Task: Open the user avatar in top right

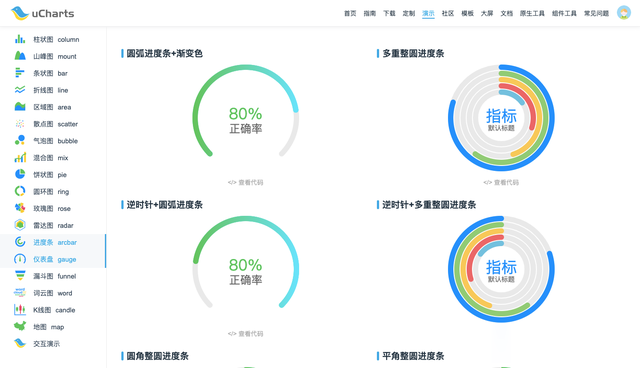Action: click(x=624, y=13)
